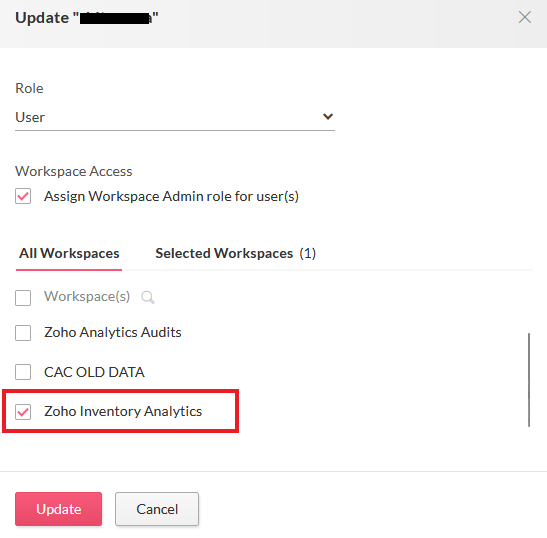Screen dimensions: 547x538
Task: Click the Assign Workspace Admin role label text
Action: pyautogui.click(x=171, y=196)
